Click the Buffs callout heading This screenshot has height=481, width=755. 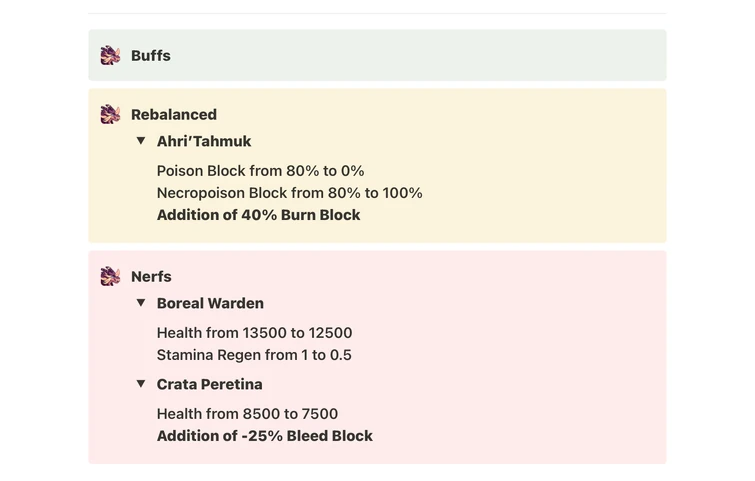click(151, 56)
